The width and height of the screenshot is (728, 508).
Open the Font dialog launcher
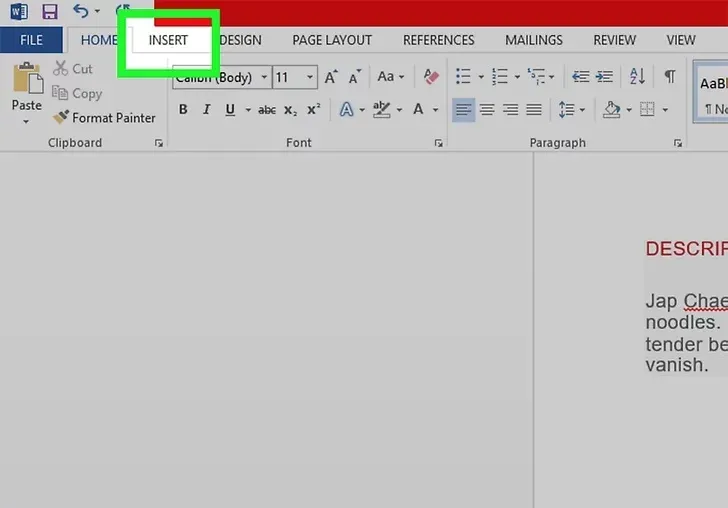click(x=438, y=143)
